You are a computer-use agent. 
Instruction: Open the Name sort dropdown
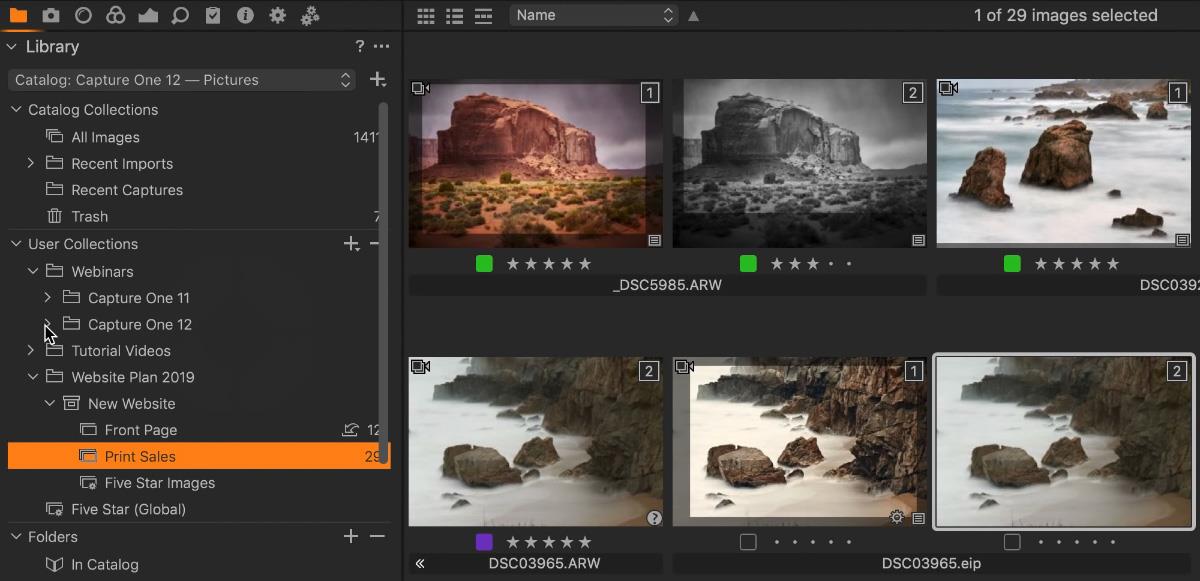point(594,15)
